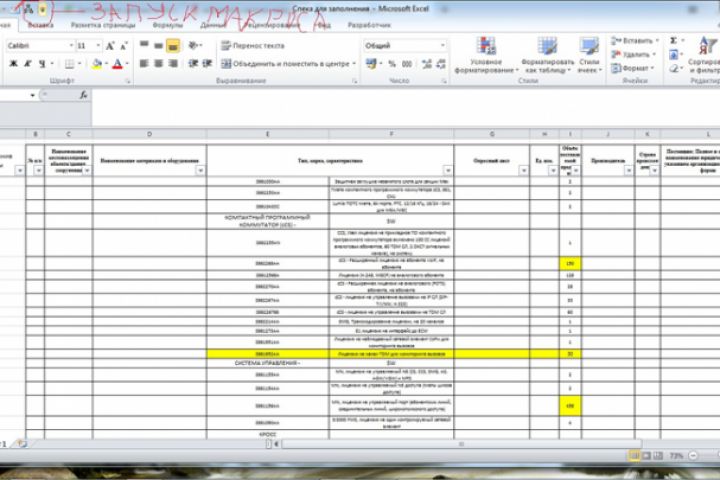Screen dimensions: 720x480
Task: Click the Условное форматирование icon
Action: [486, 46]
